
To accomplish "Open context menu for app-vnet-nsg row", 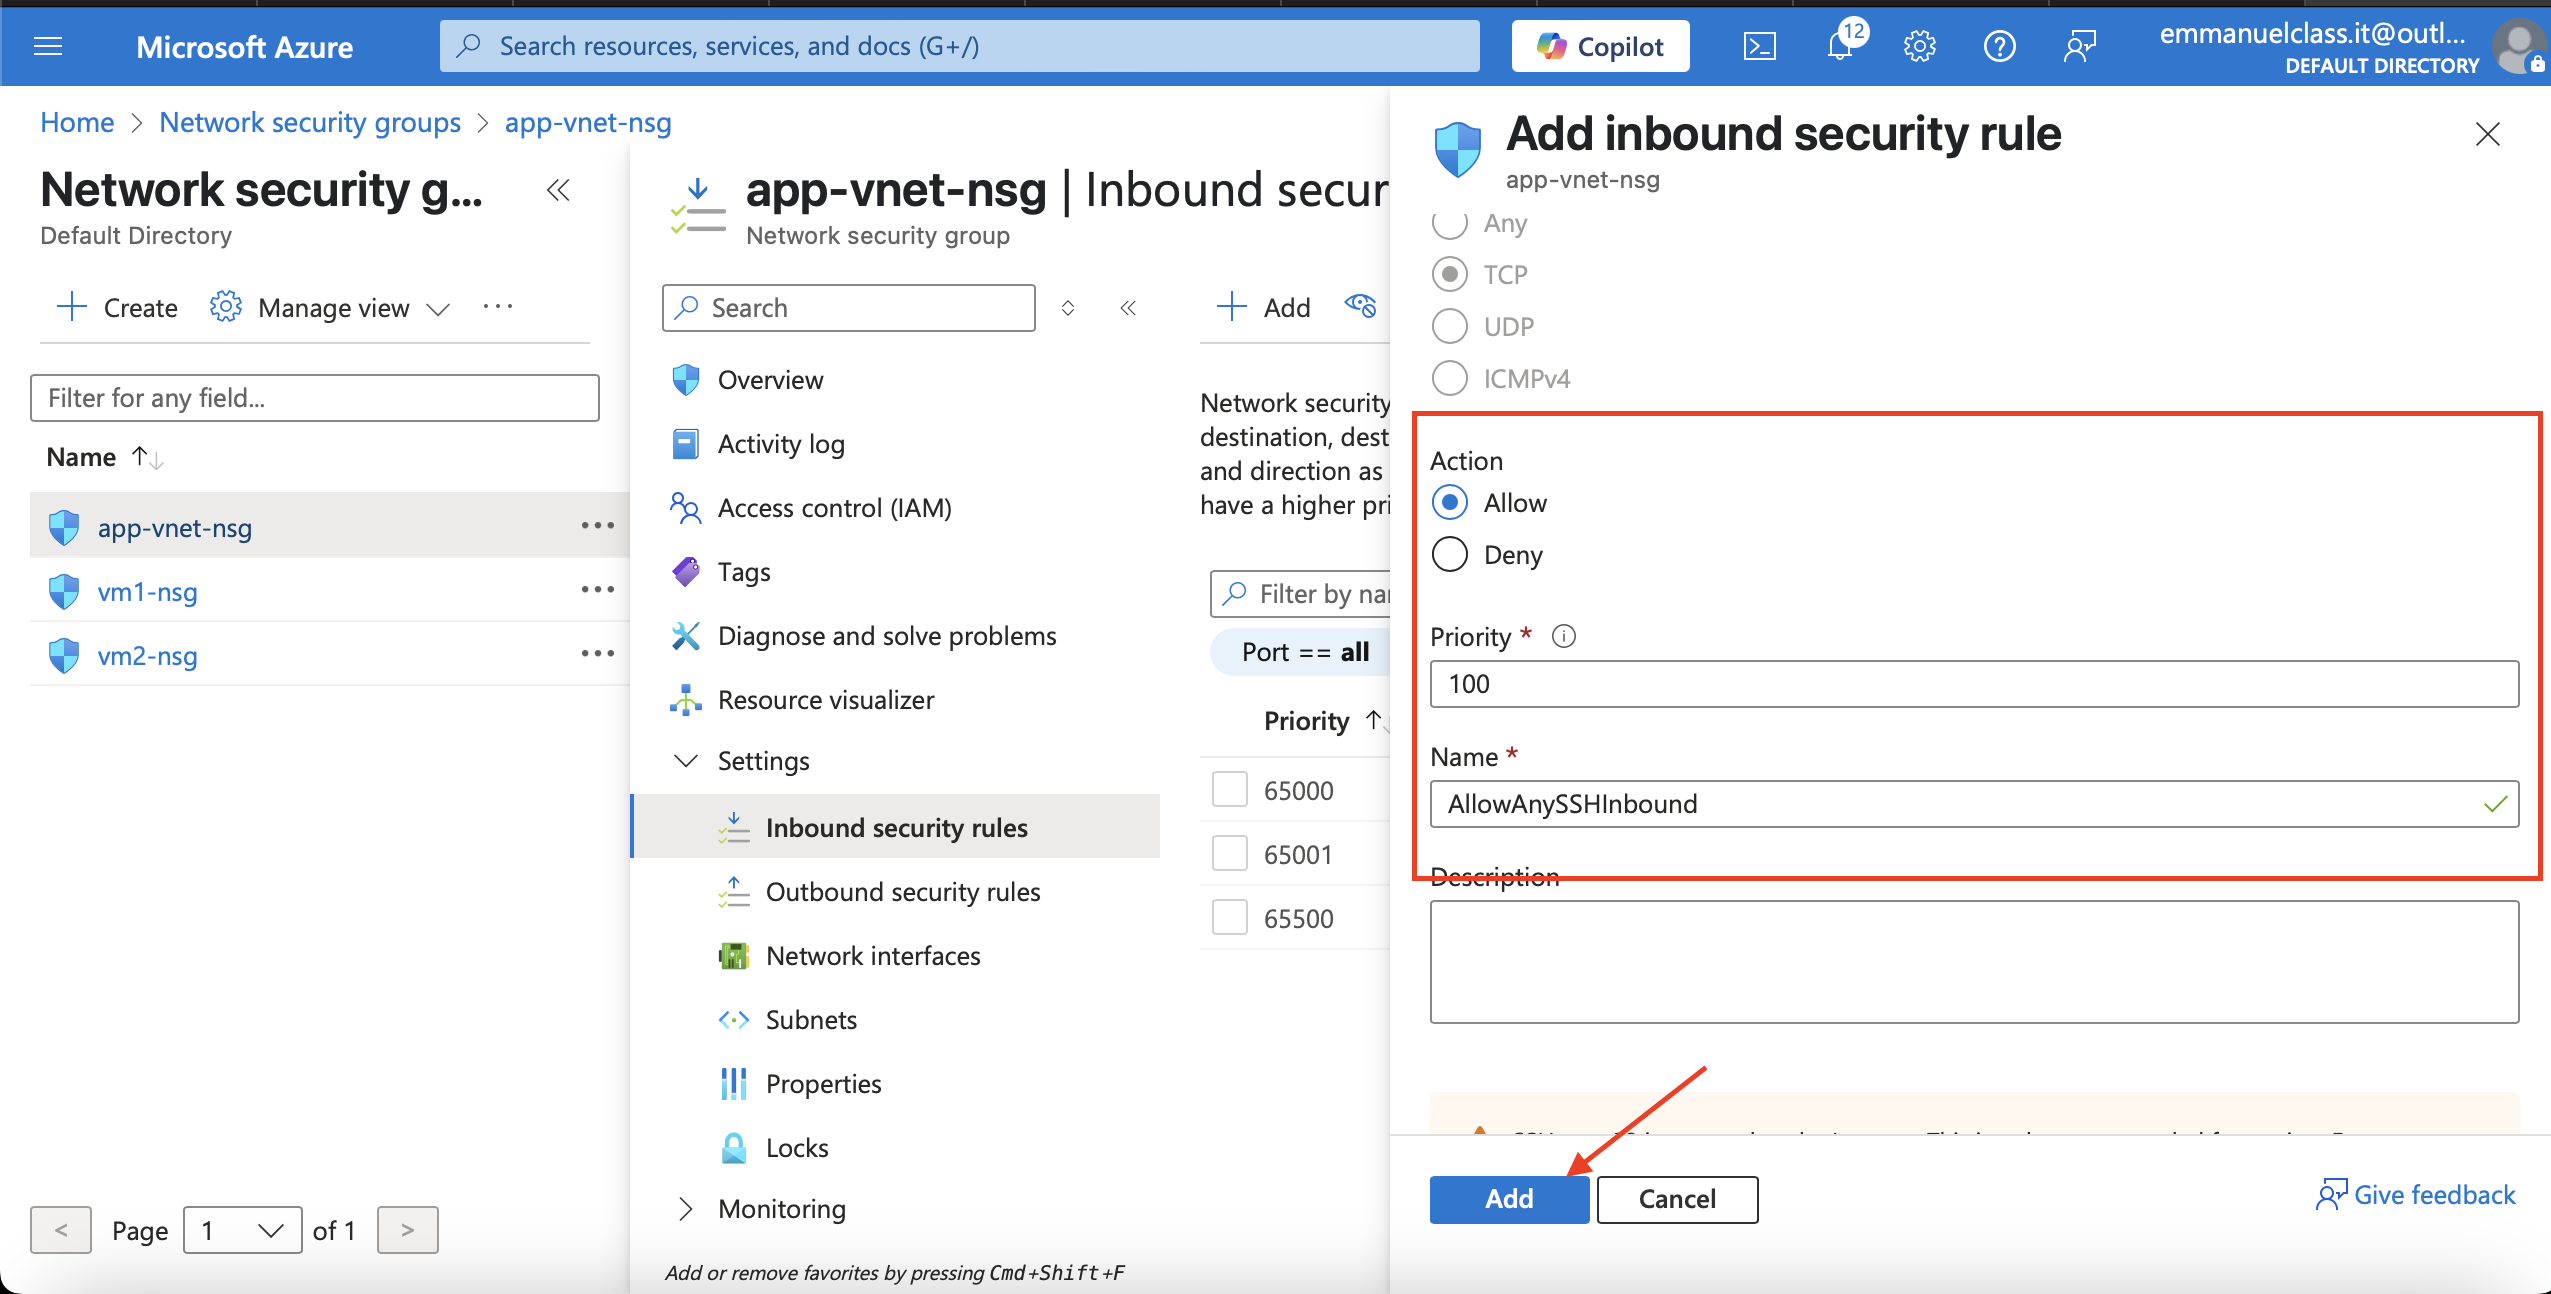I will coord(598,525).
